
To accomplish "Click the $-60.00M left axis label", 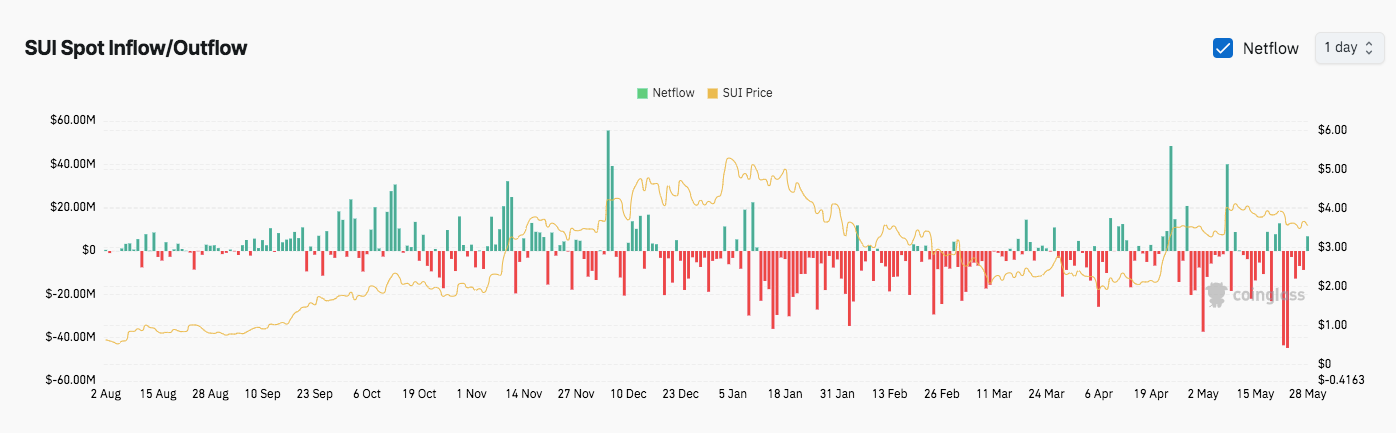I will tap(70, 380).
